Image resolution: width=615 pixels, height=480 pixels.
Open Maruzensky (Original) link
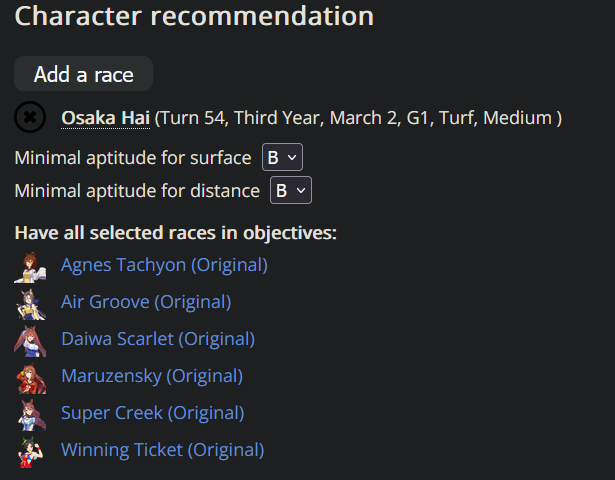(152, 376)
